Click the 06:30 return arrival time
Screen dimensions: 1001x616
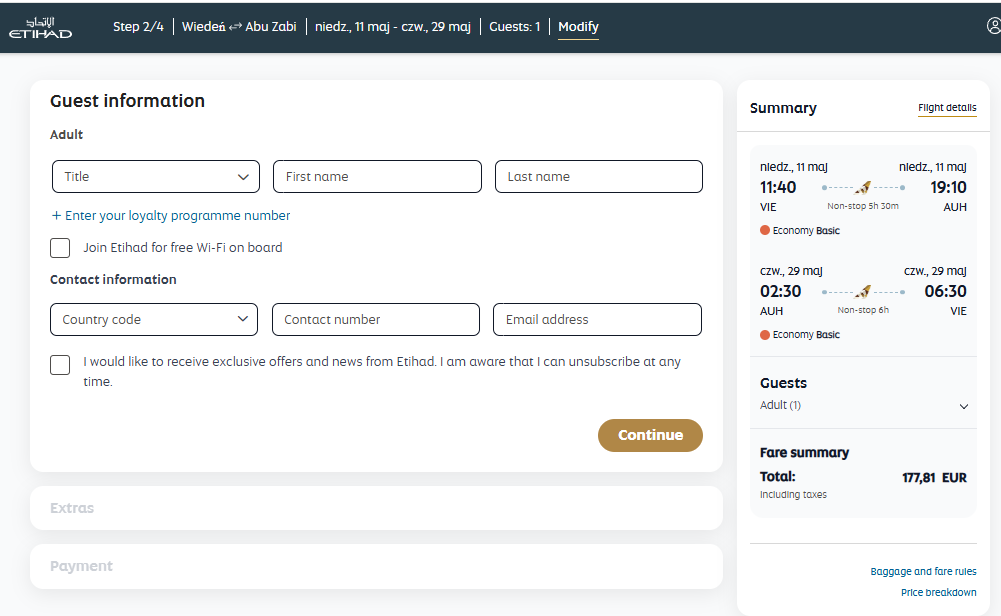click(x=945, y=291)
